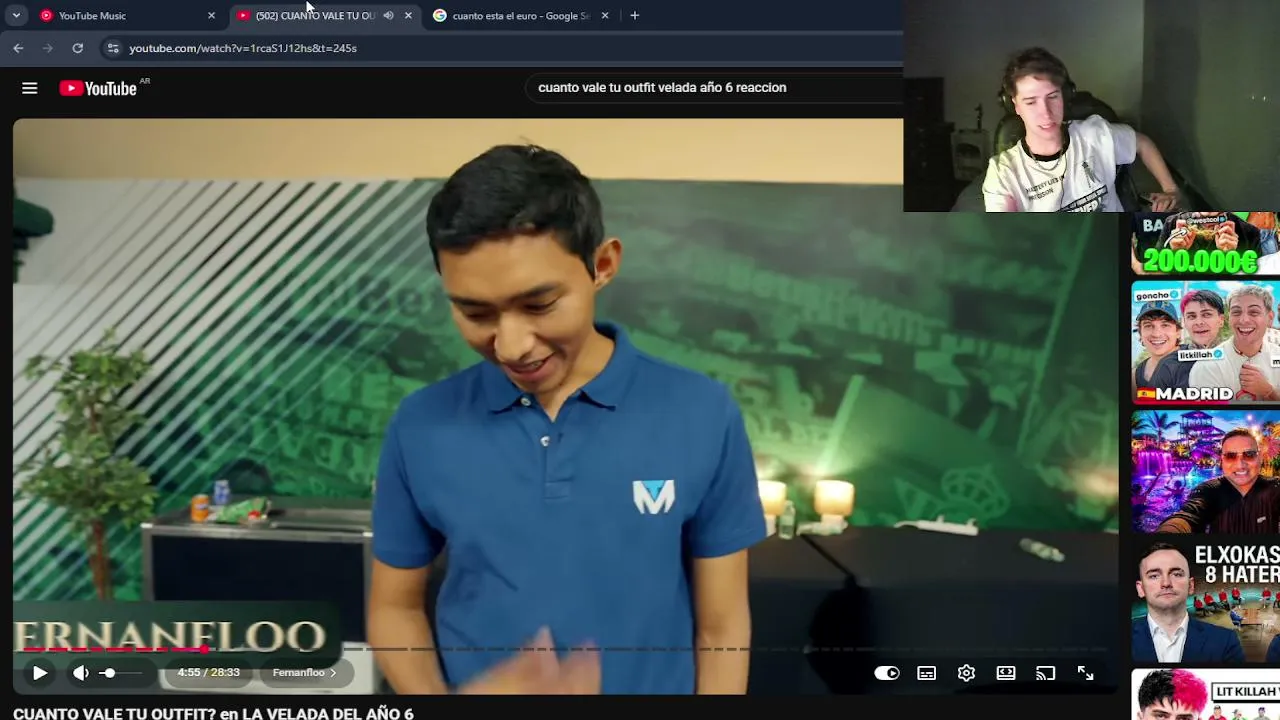The image size is (1280, 720).
Task: Go back to the previous page
Action: (x=18, y=48)
